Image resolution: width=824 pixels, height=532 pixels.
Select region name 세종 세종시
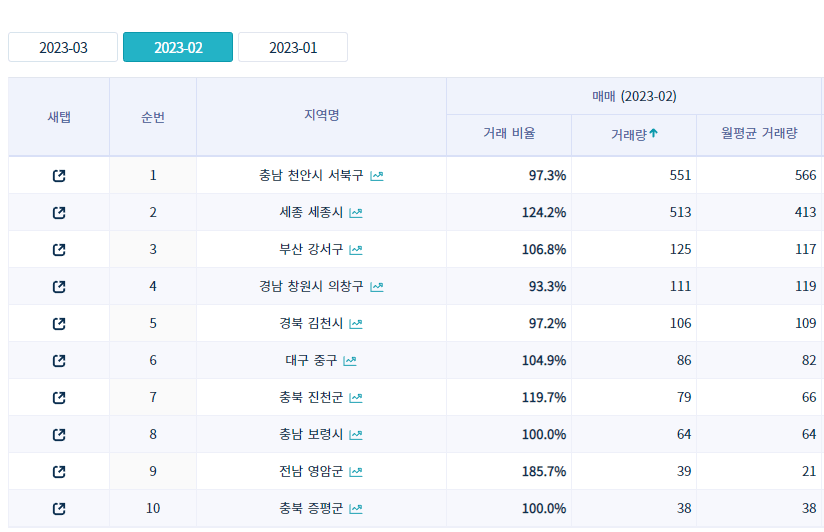tap(311, 212)
